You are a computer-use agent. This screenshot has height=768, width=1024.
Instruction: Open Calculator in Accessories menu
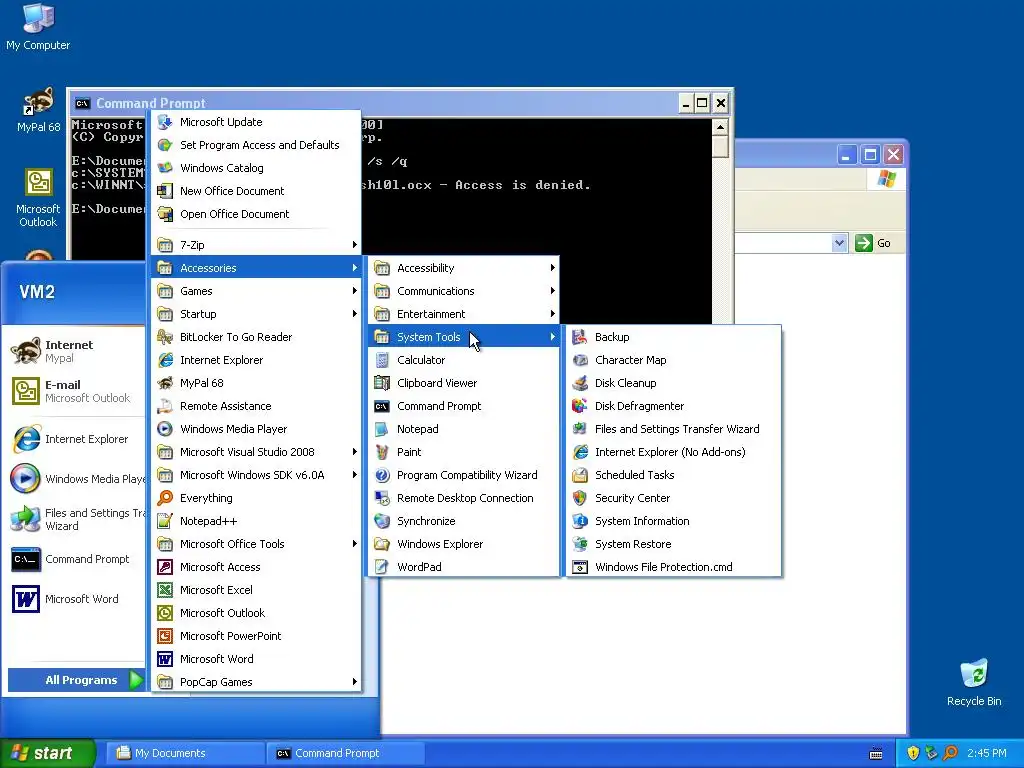(464, 360)
